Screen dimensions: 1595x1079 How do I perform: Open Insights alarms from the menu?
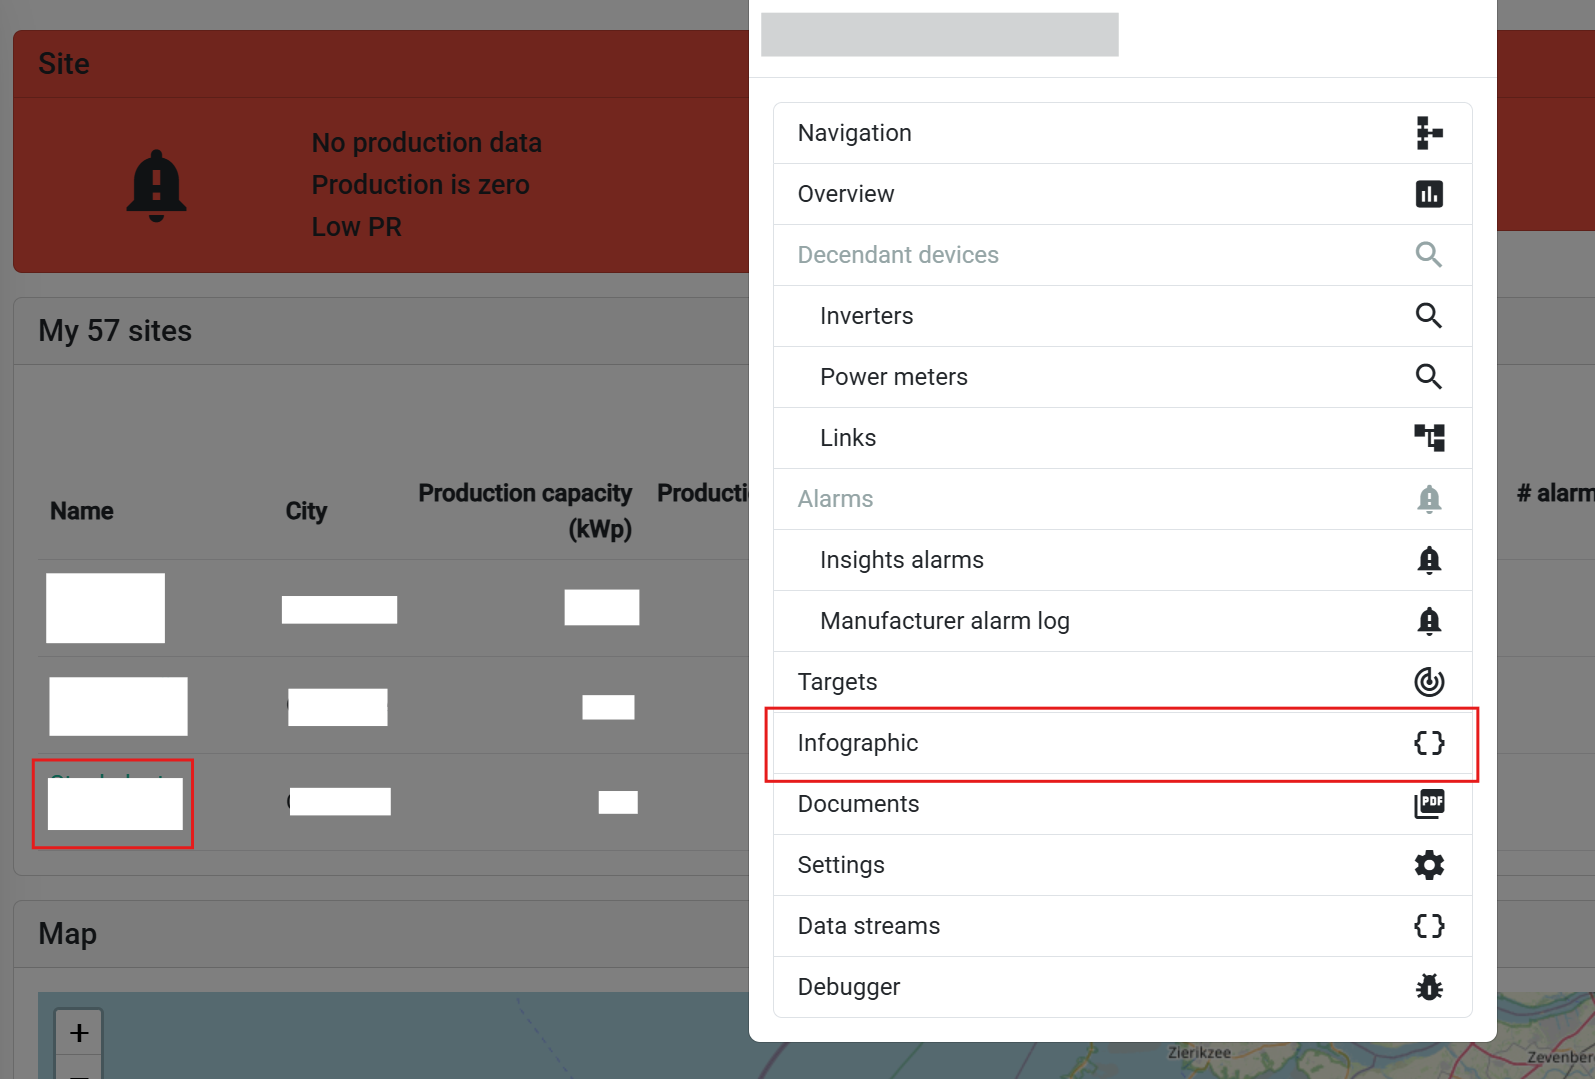1122,560
